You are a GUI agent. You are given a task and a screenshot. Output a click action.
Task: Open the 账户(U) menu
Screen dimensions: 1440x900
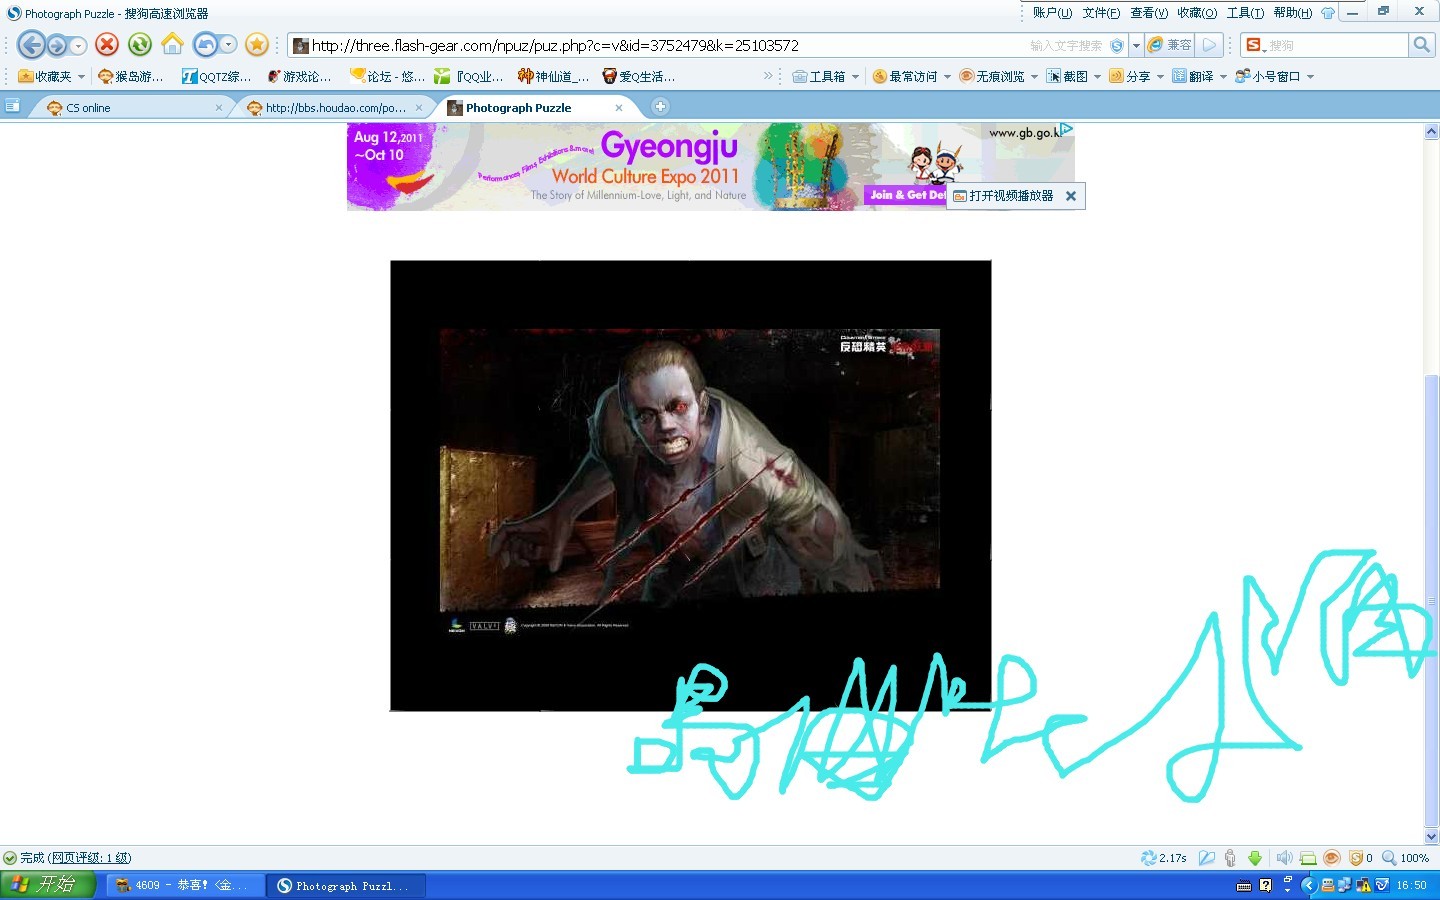point(1052,13)
